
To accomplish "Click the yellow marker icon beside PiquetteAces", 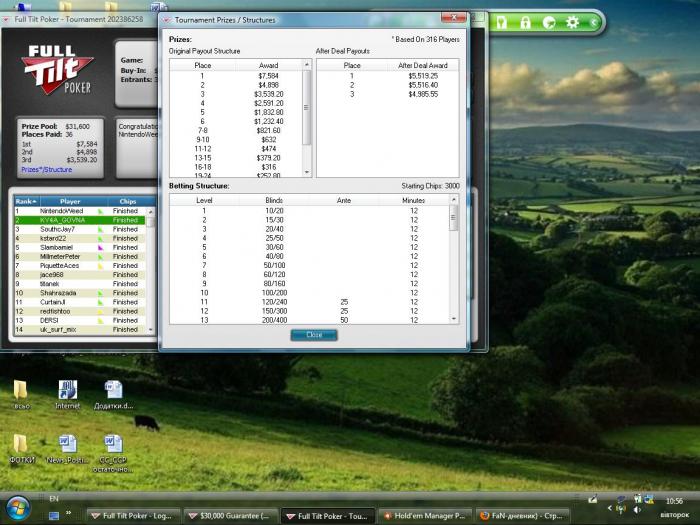I will click(x=100, y=266).
